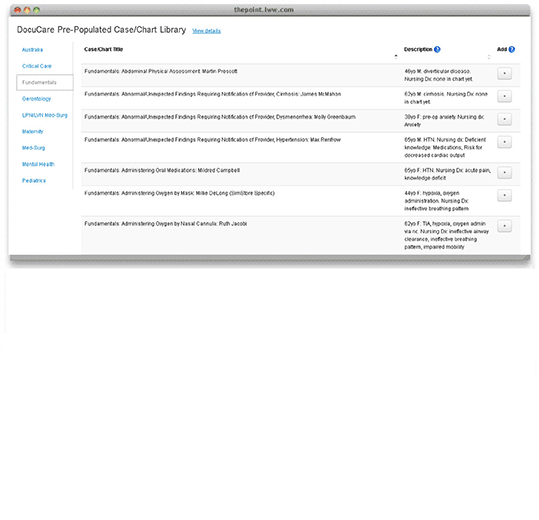Sort by Description column arrow
The height and width of the screenshot is (520, 539).
pyautogui.click(x=489, y=57)
